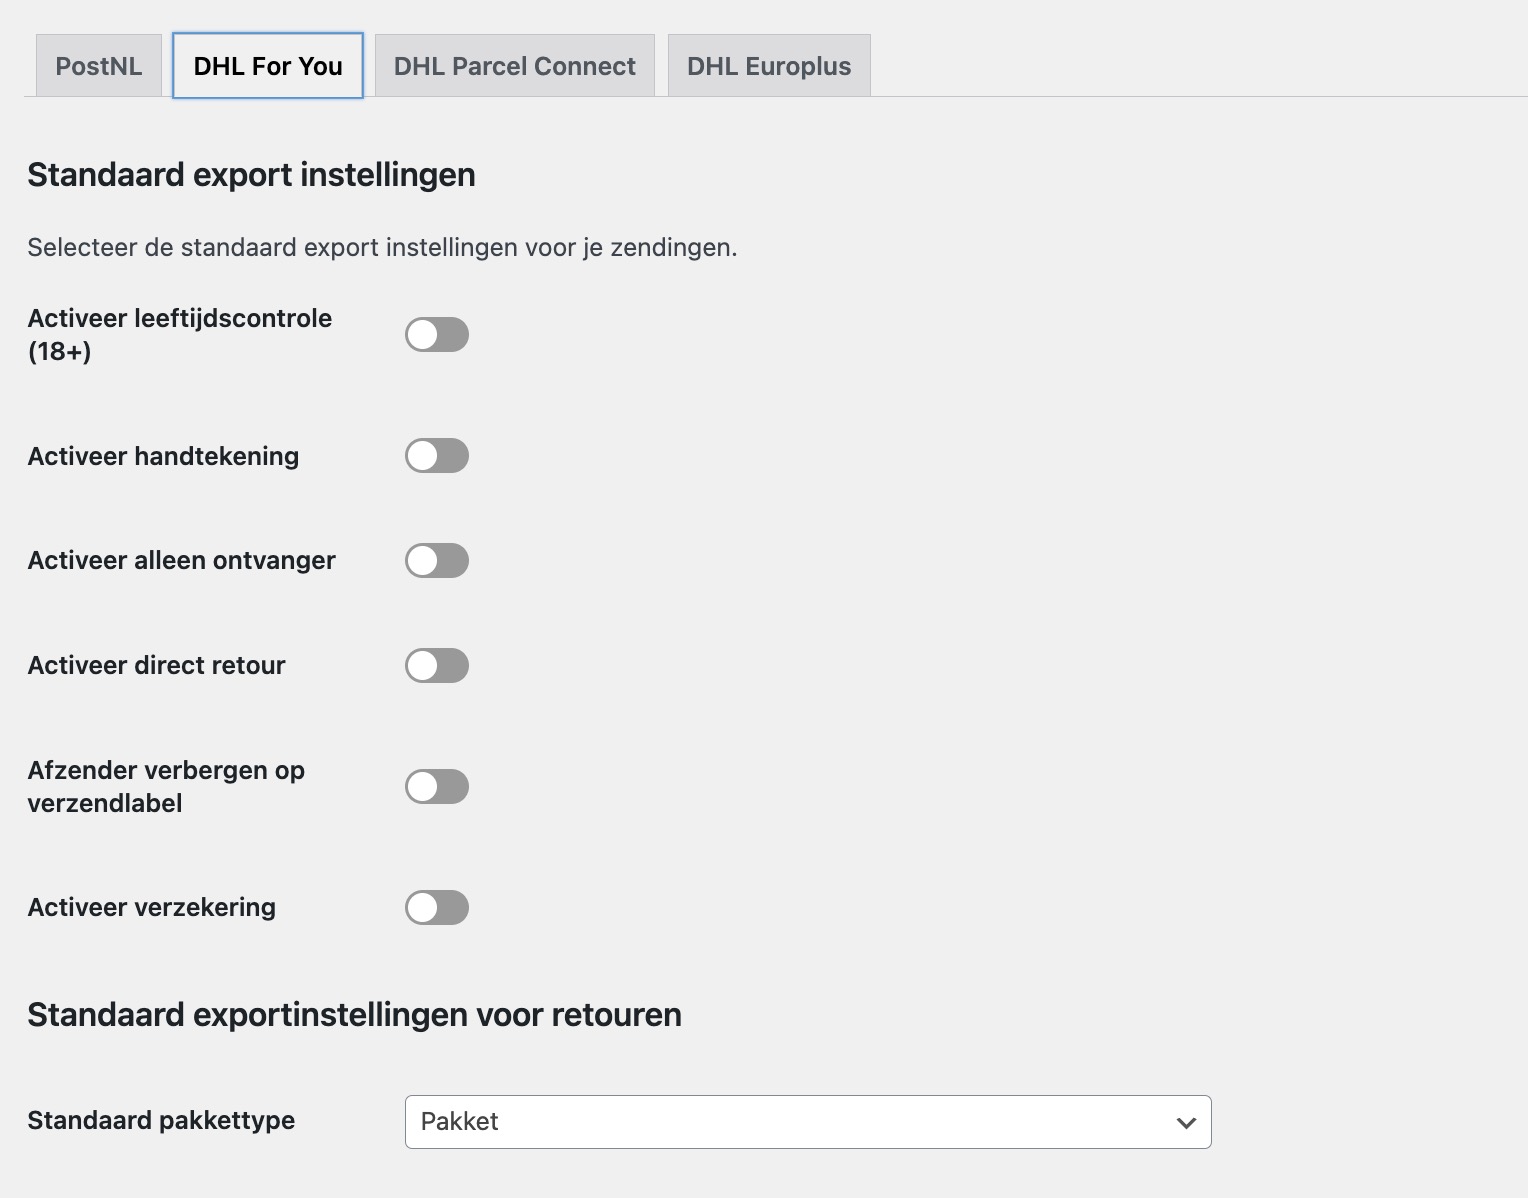This screenshot has width=1528, height=1198.
Task: Toggle on Activeer direct retour
Action: [437, 665]
